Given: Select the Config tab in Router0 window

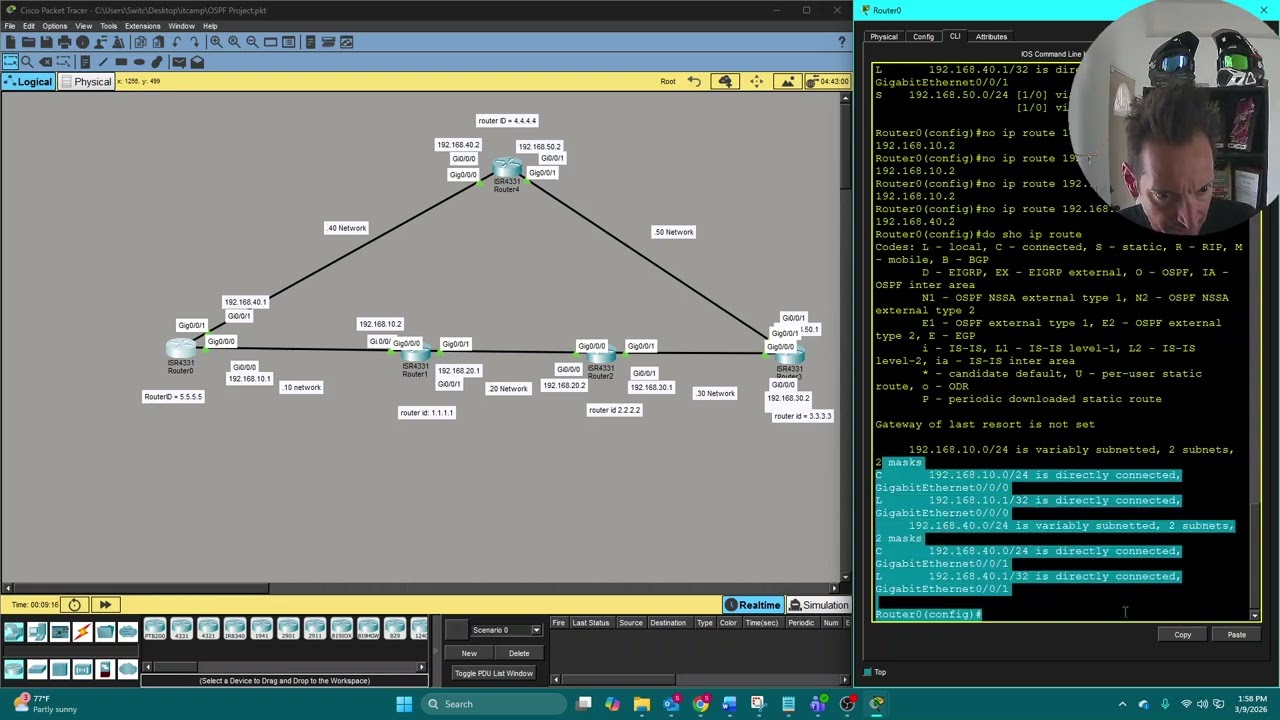Looking at the screenshot, I should coord(923,37).
